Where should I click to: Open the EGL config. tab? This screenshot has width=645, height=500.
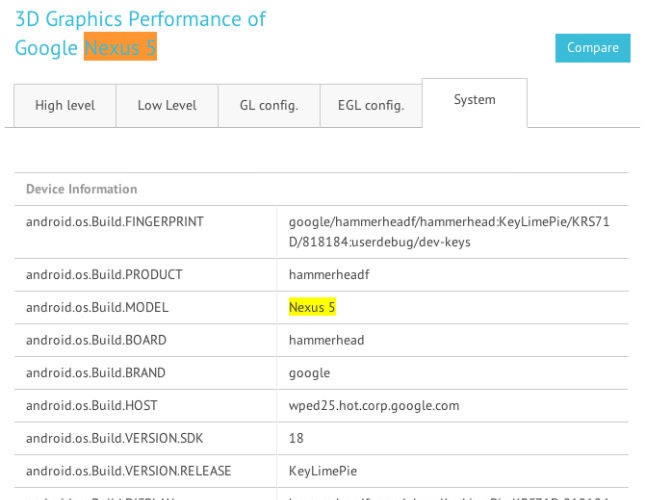click(371, 105)
